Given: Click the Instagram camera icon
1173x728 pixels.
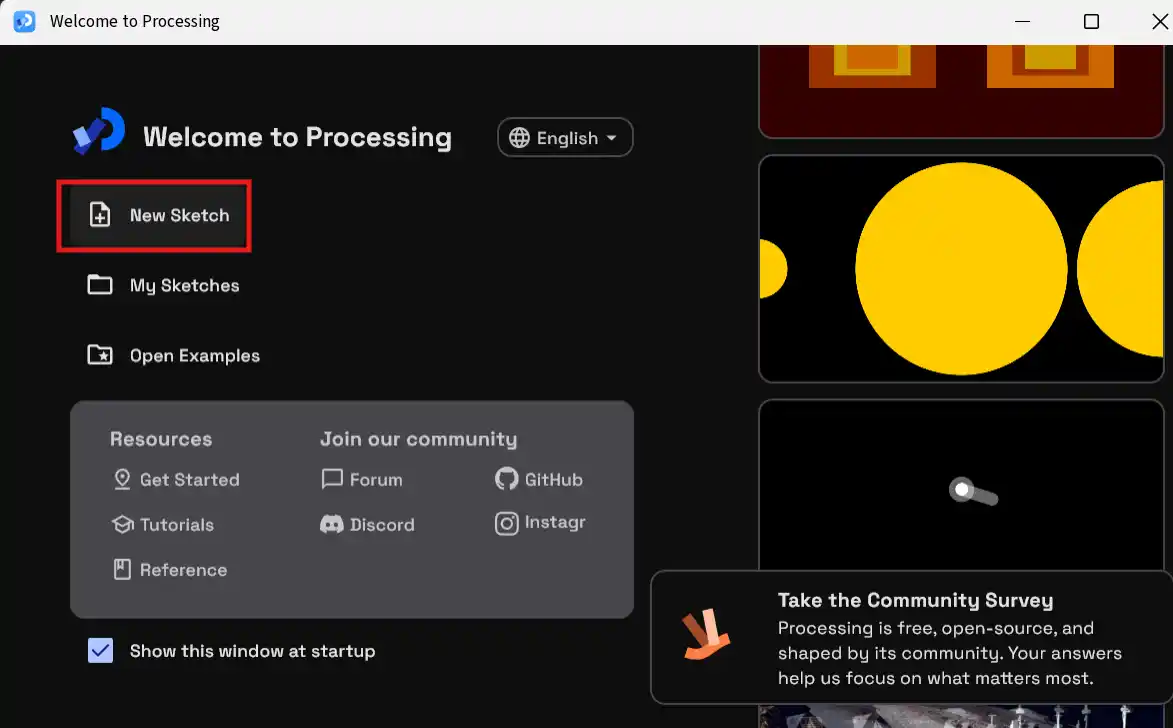Looking at the screenshot, I should (x=506, y=523).
